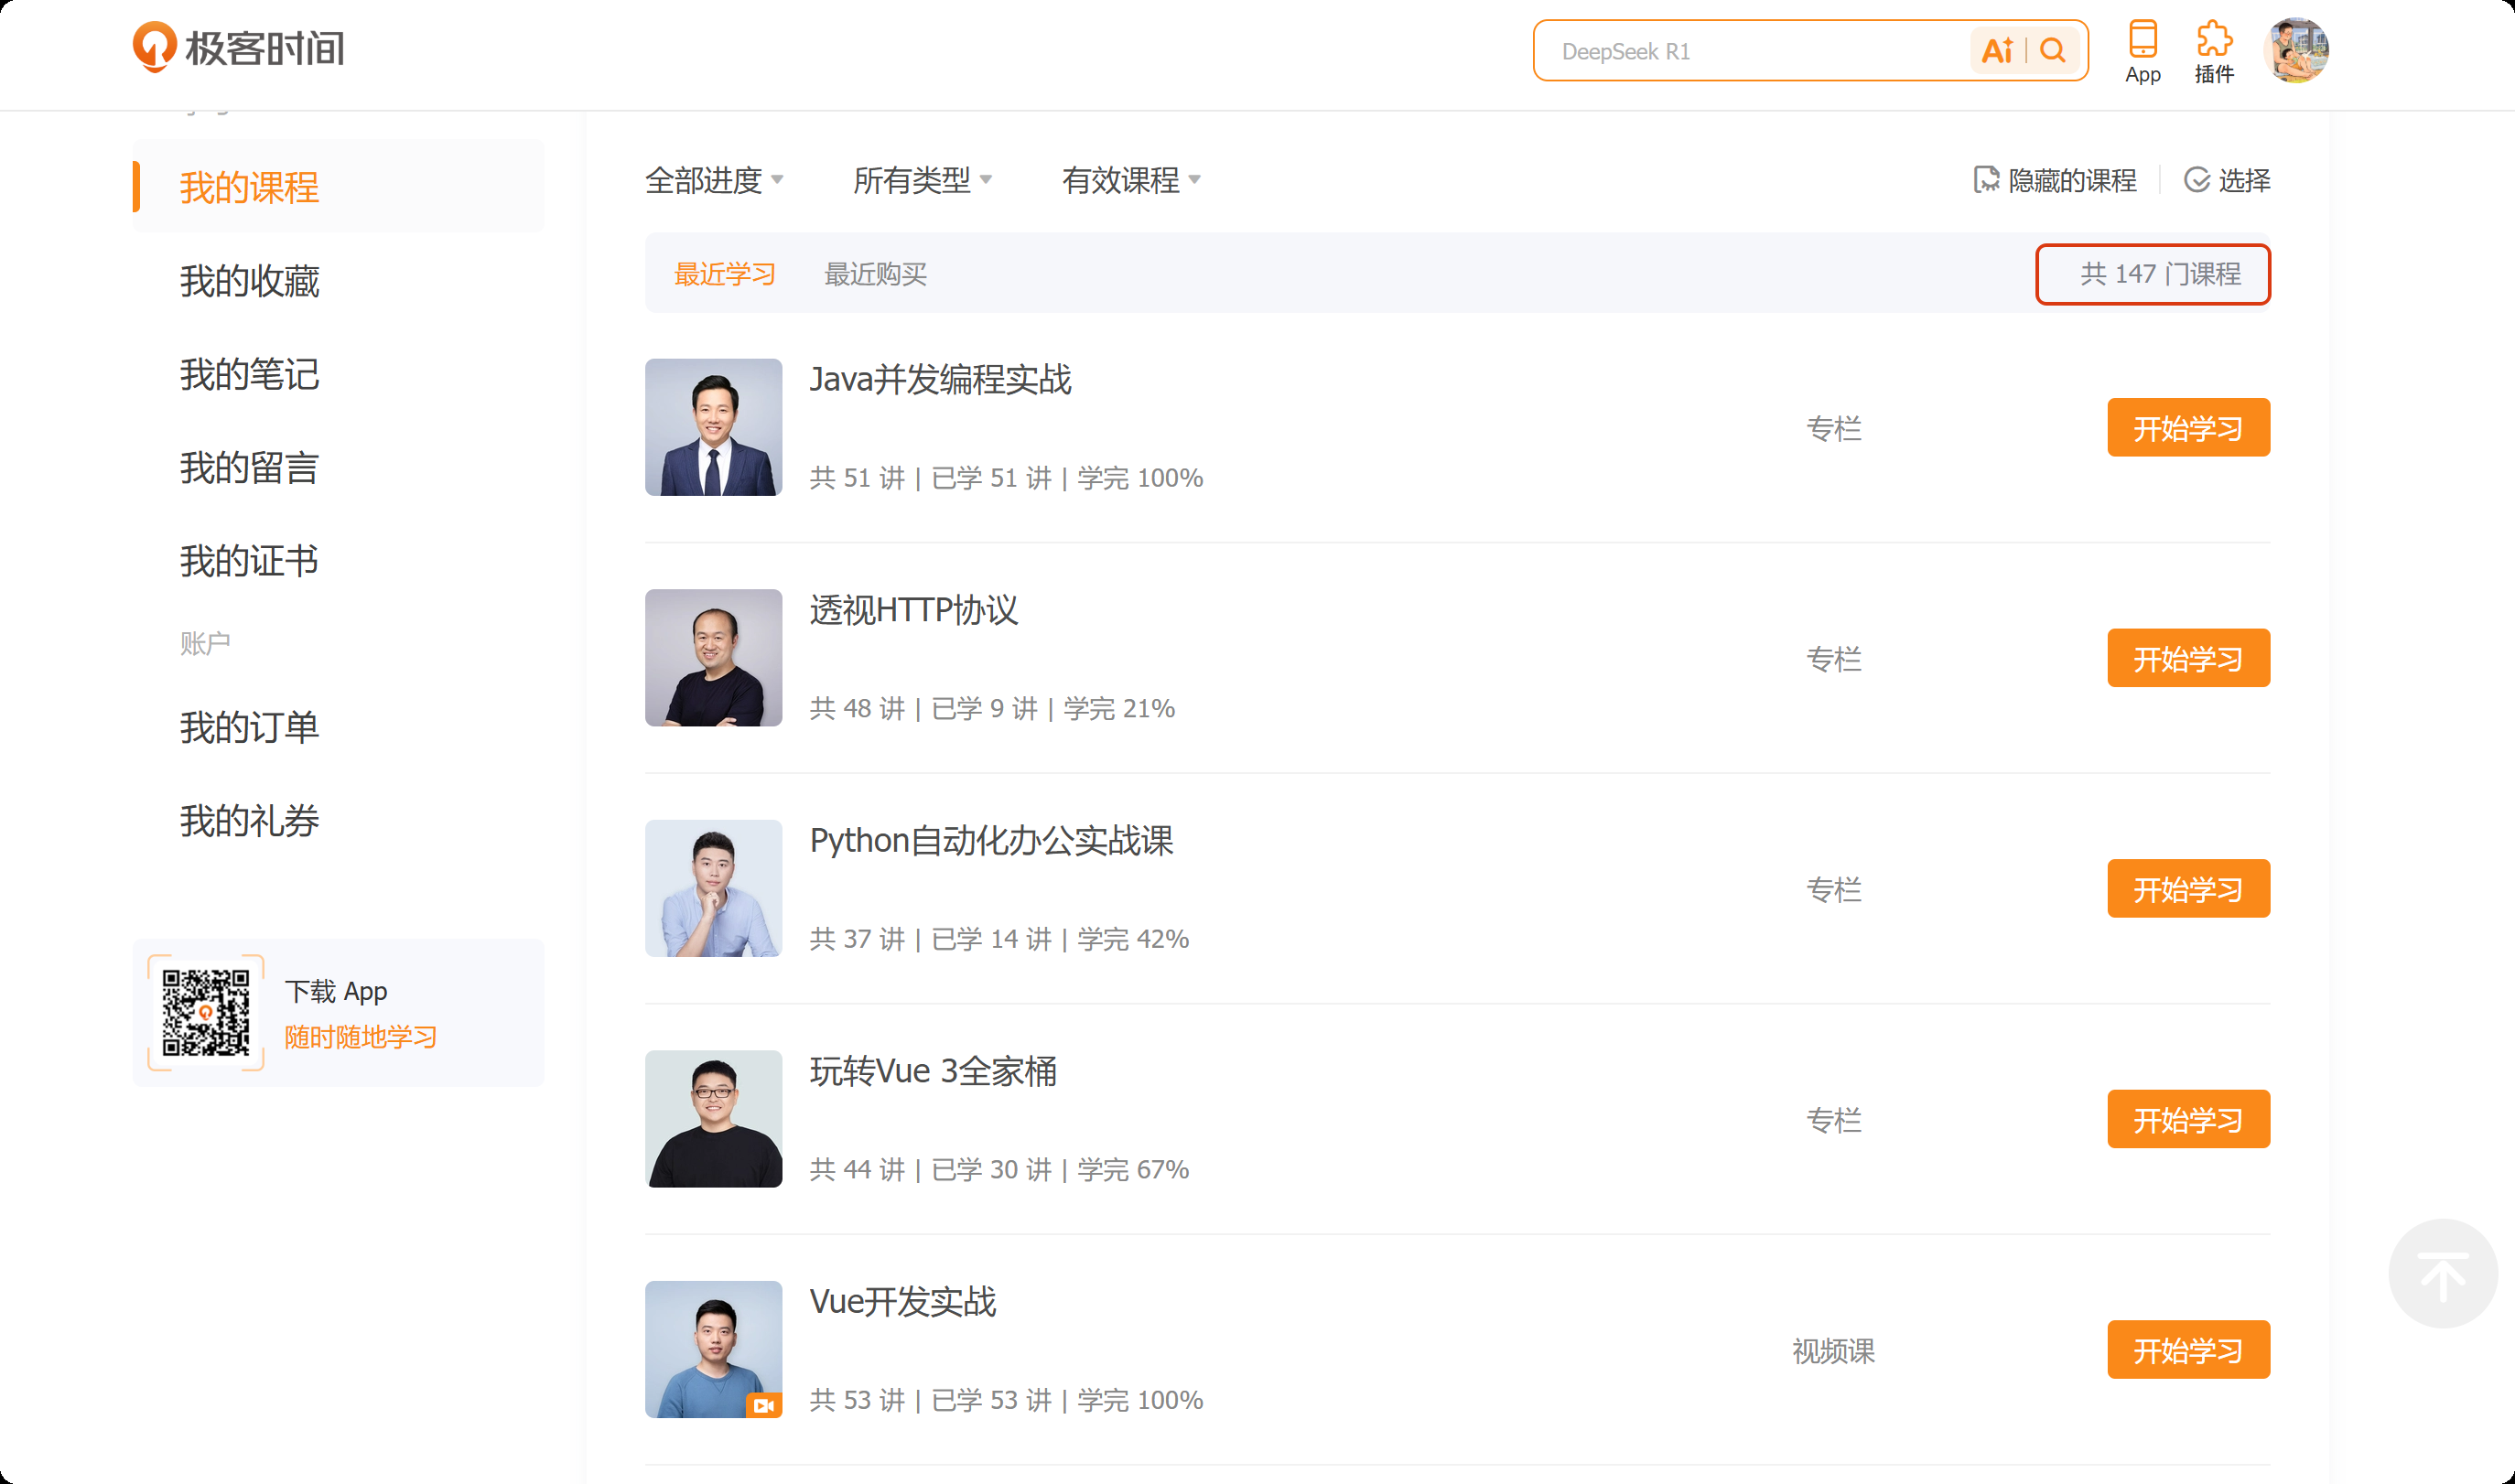Open the Python自动化办公实战课 thumbnail
This screenshot has height=1484, width=2515.
point(713,889)
